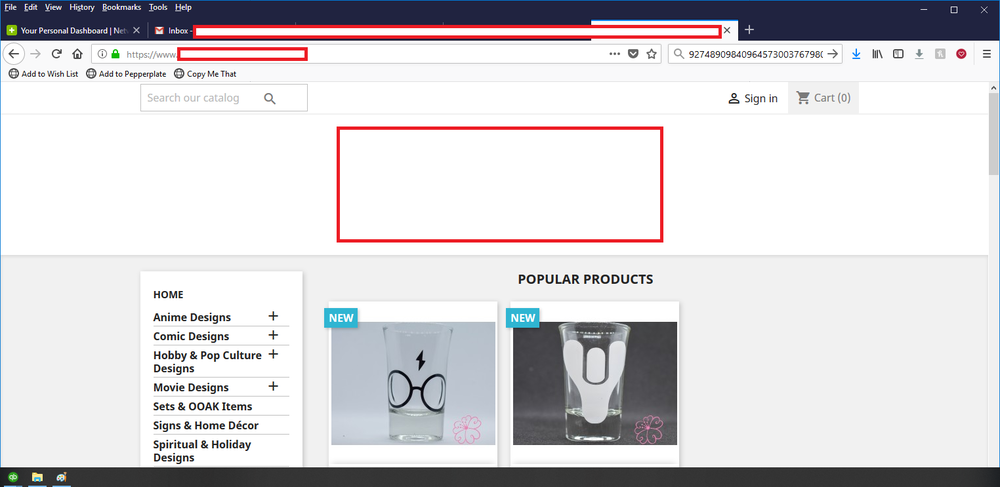The image size is (1000, 487).
Task: Open page actions three-dot menu
Action: 615,54
